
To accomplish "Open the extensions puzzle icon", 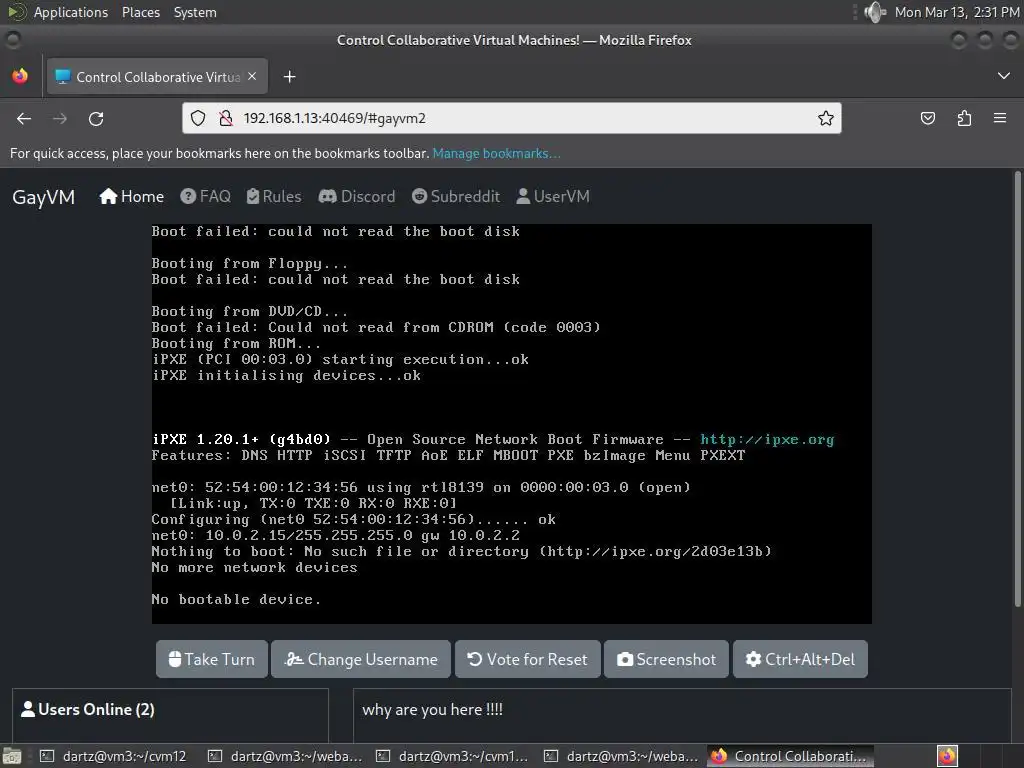I will pos(964,118).
